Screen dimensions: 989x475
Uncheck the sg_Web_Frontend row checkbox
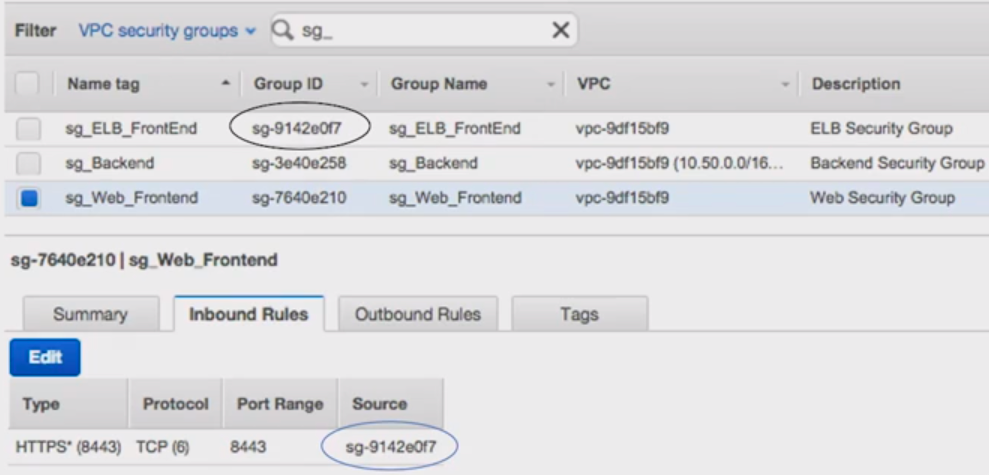[x=28, y=199]
